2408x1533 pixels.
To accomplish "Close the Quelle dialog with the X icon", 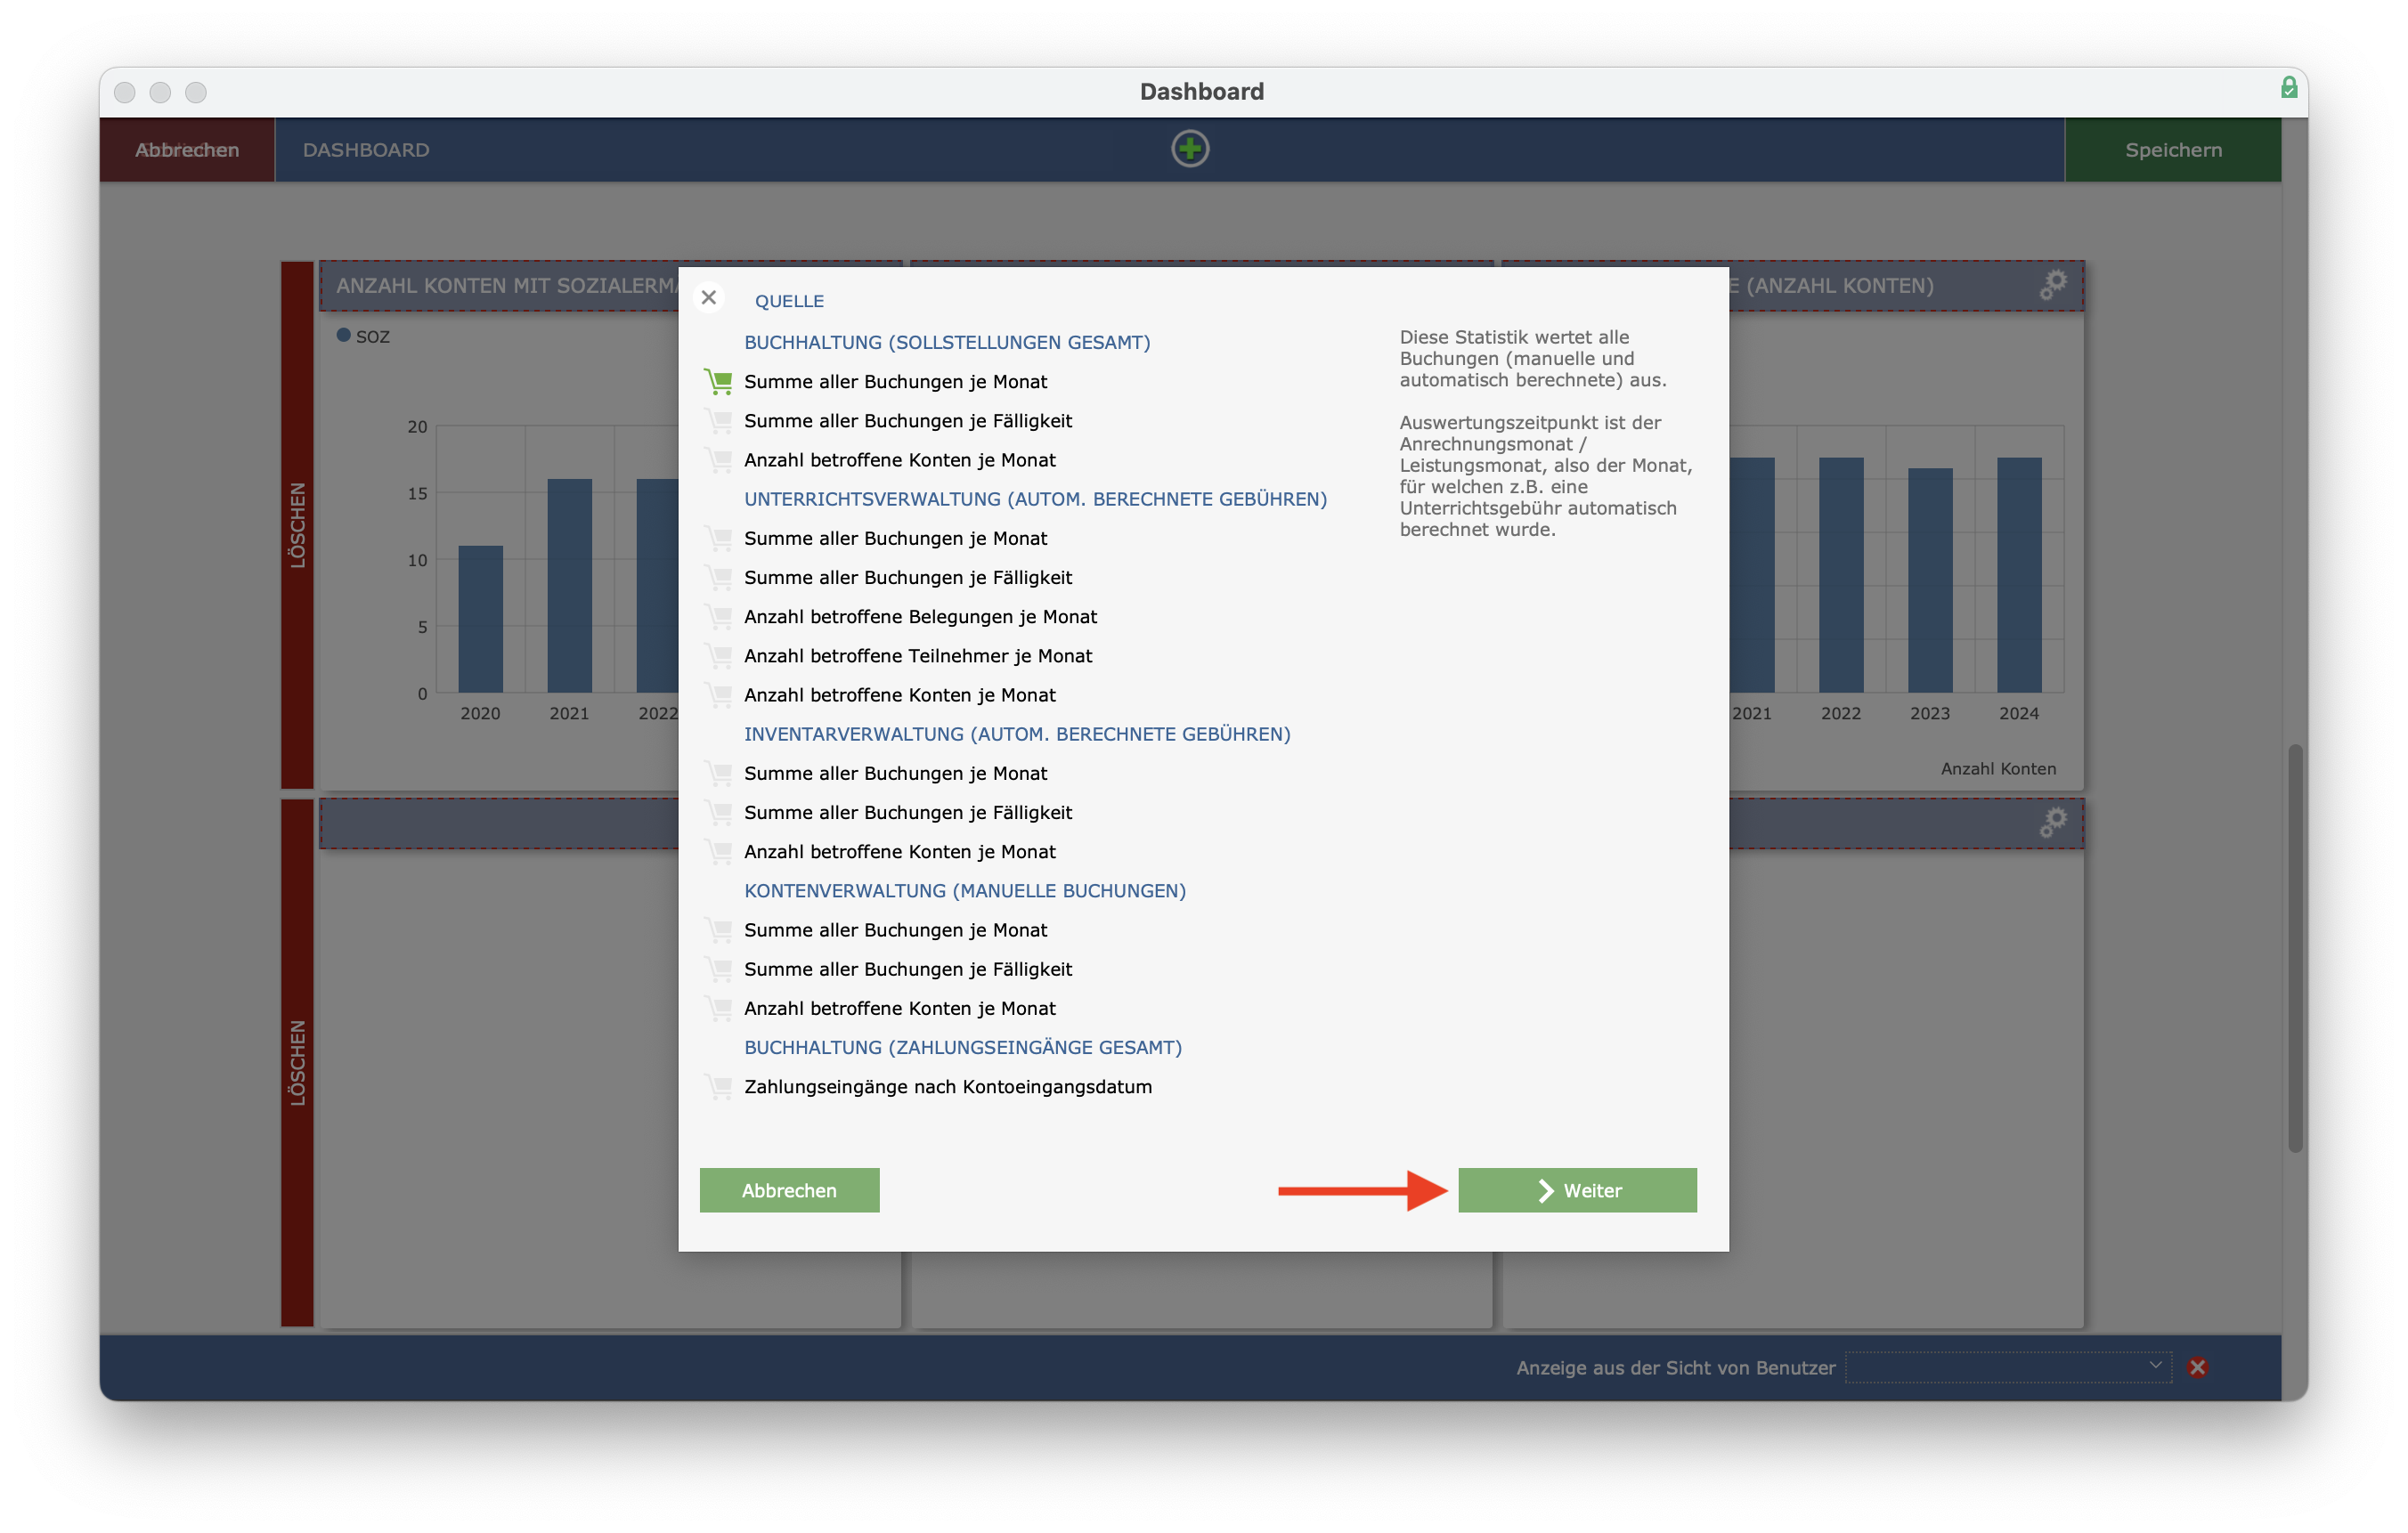I will point(709,298).
